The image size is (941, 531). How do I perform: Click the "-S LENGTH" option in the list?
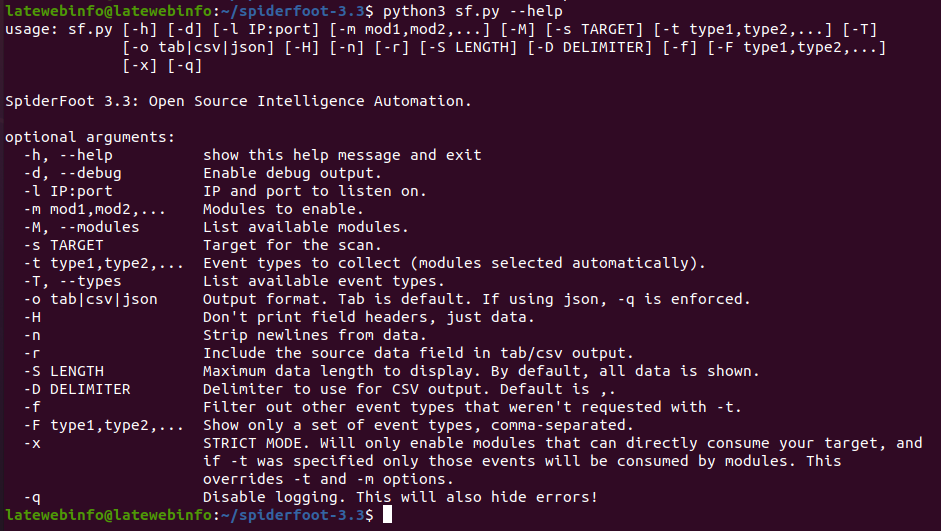pyautogui.click(x=63, y=371)
